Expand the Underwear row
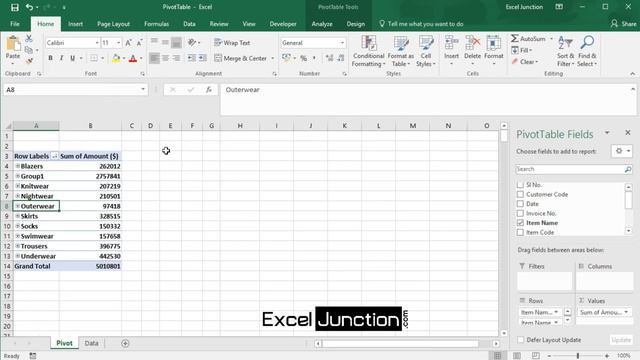This screenshot has width=640, height=360. [18, 256]
